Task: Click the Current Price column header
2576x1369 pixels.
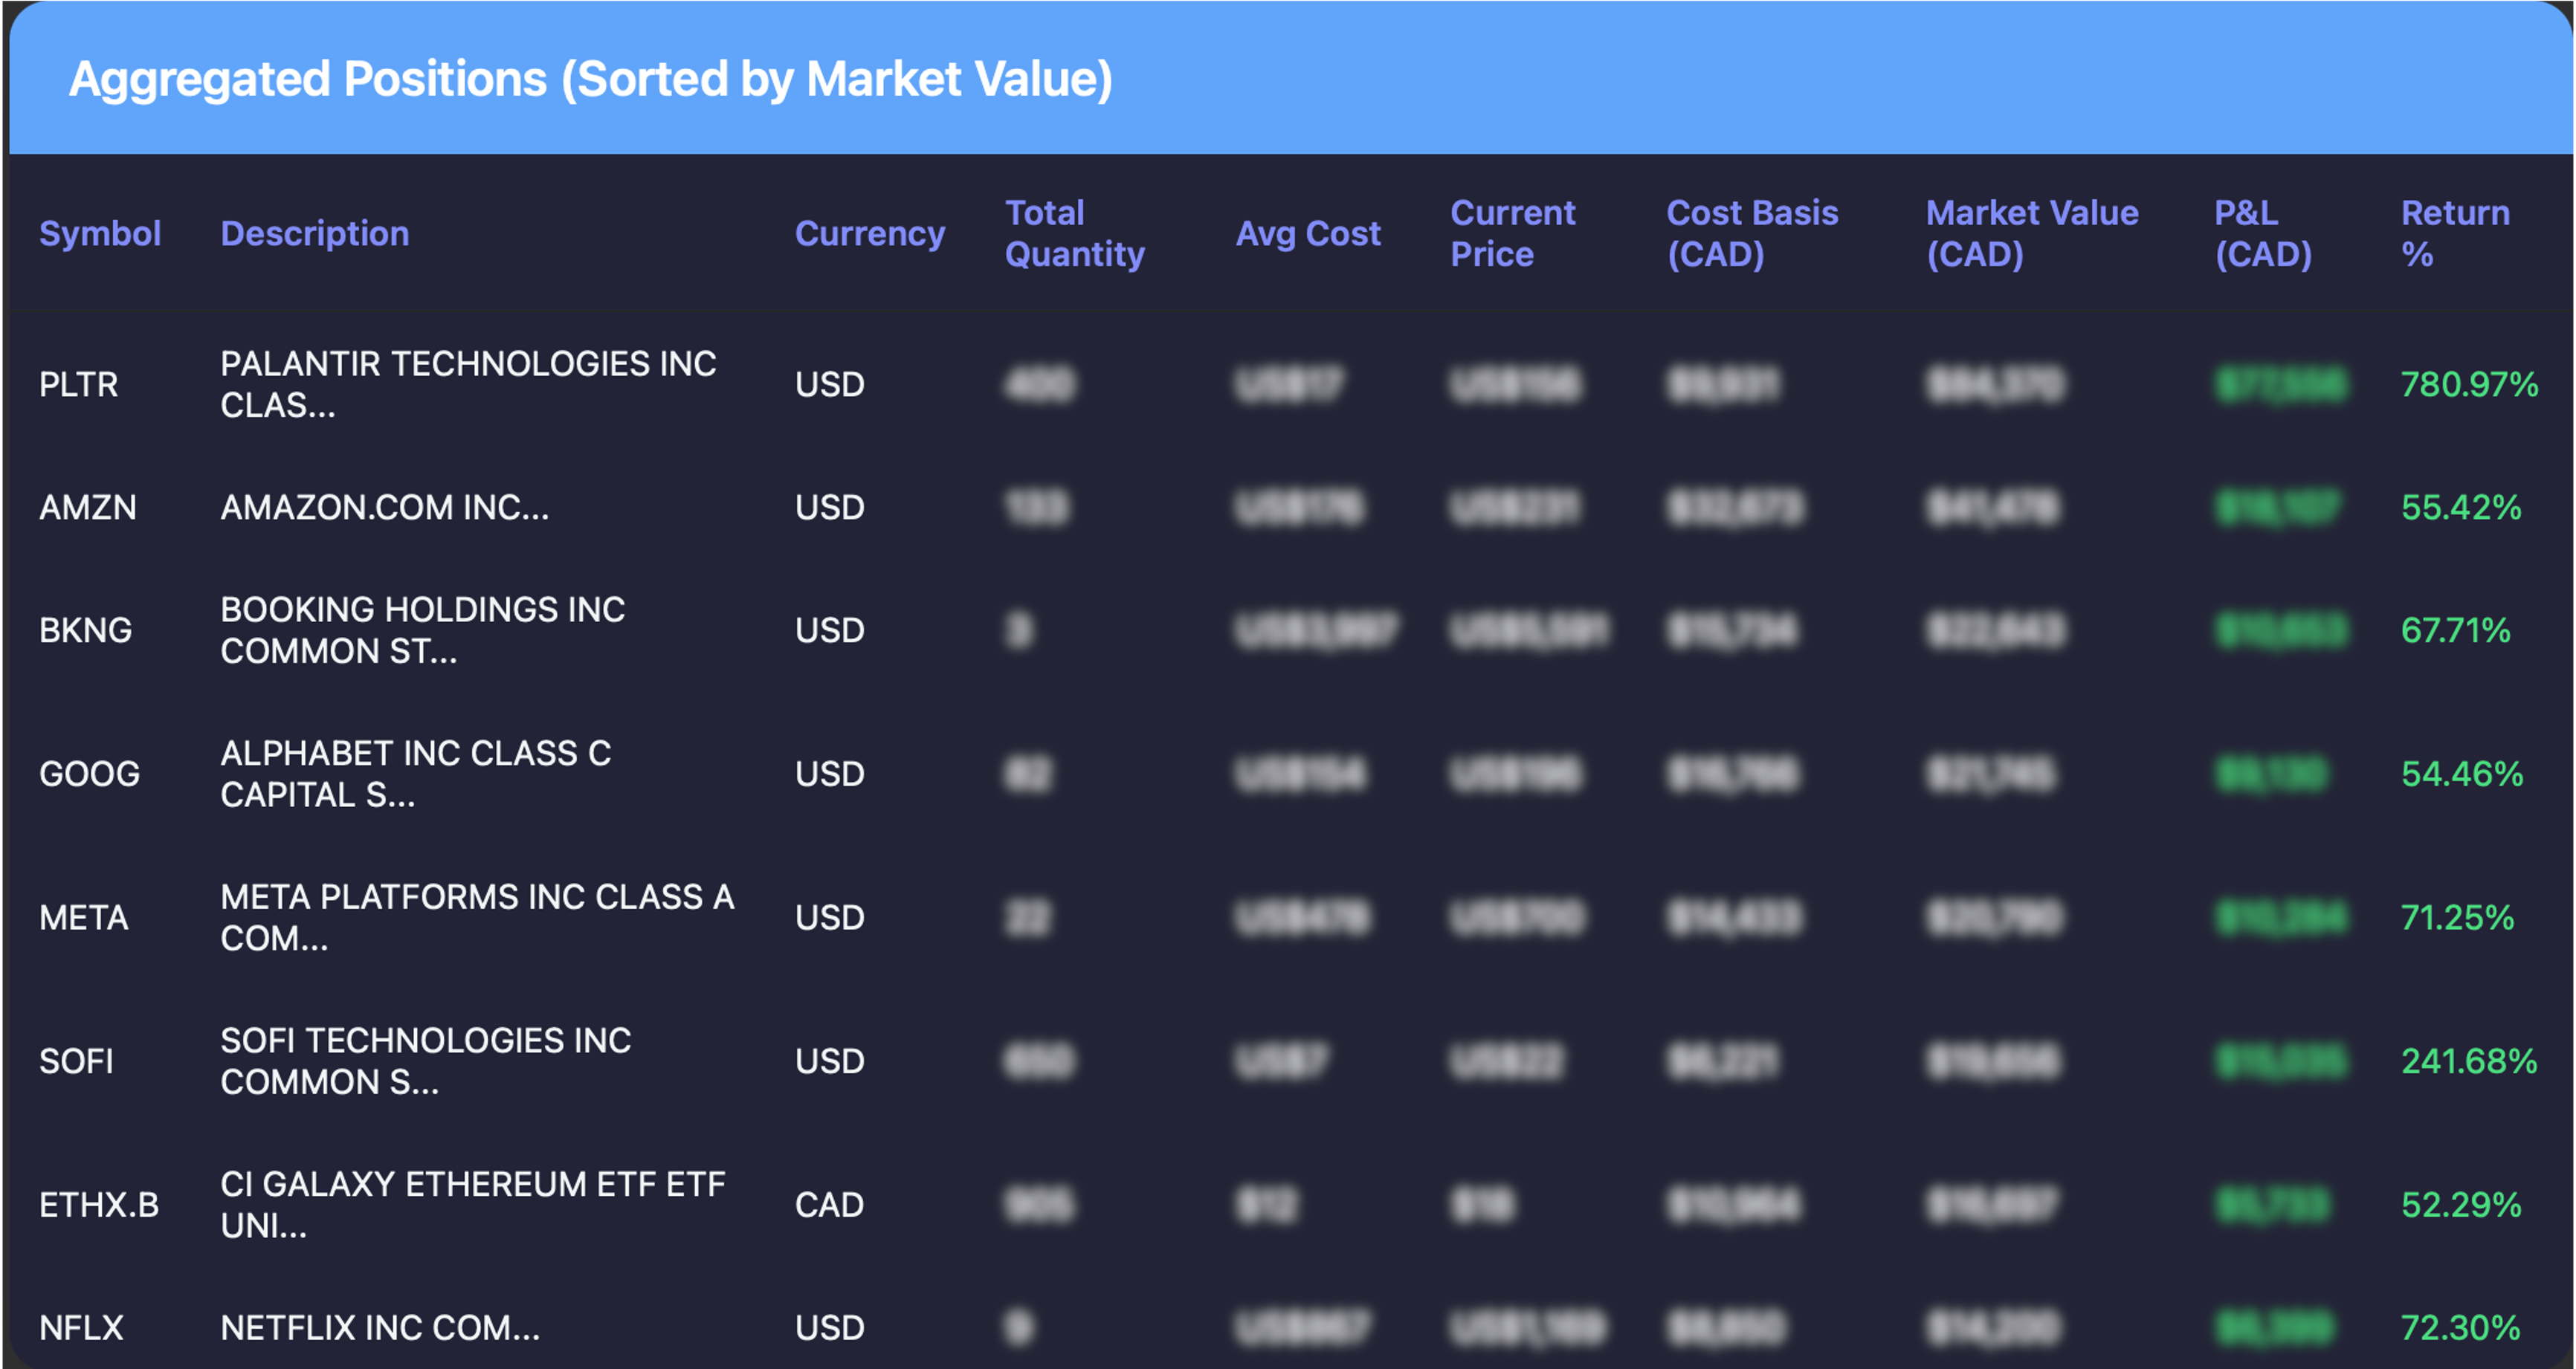Action: click(x=1512, y=233)
